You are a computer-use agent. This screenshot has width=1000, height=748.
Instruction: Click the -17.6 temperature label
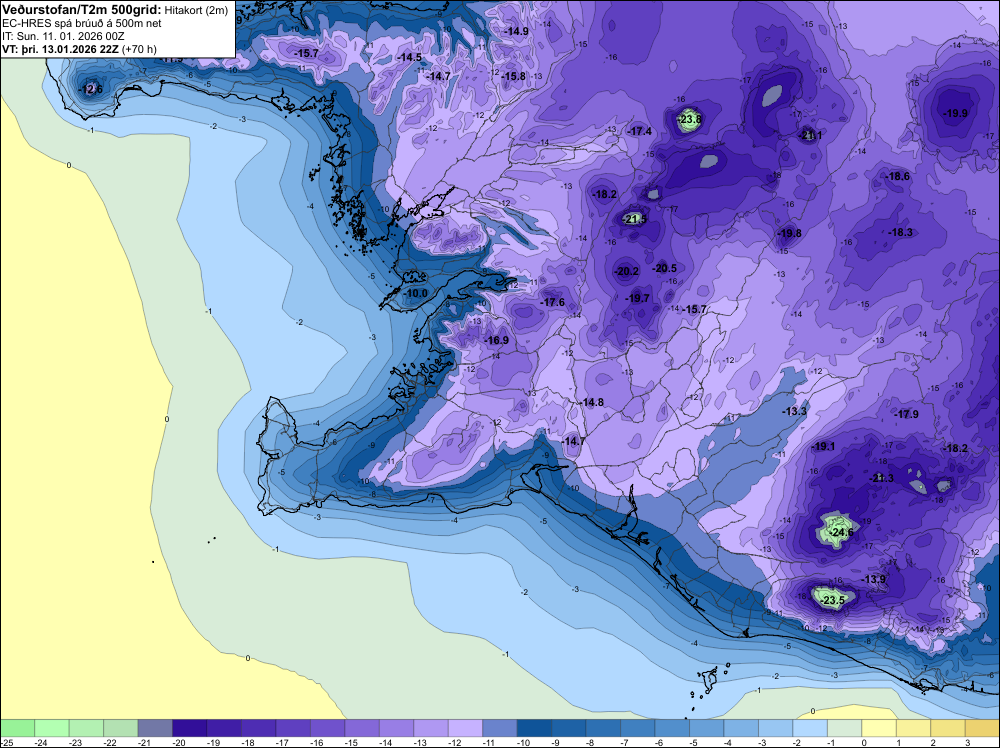tap(552, 302)
